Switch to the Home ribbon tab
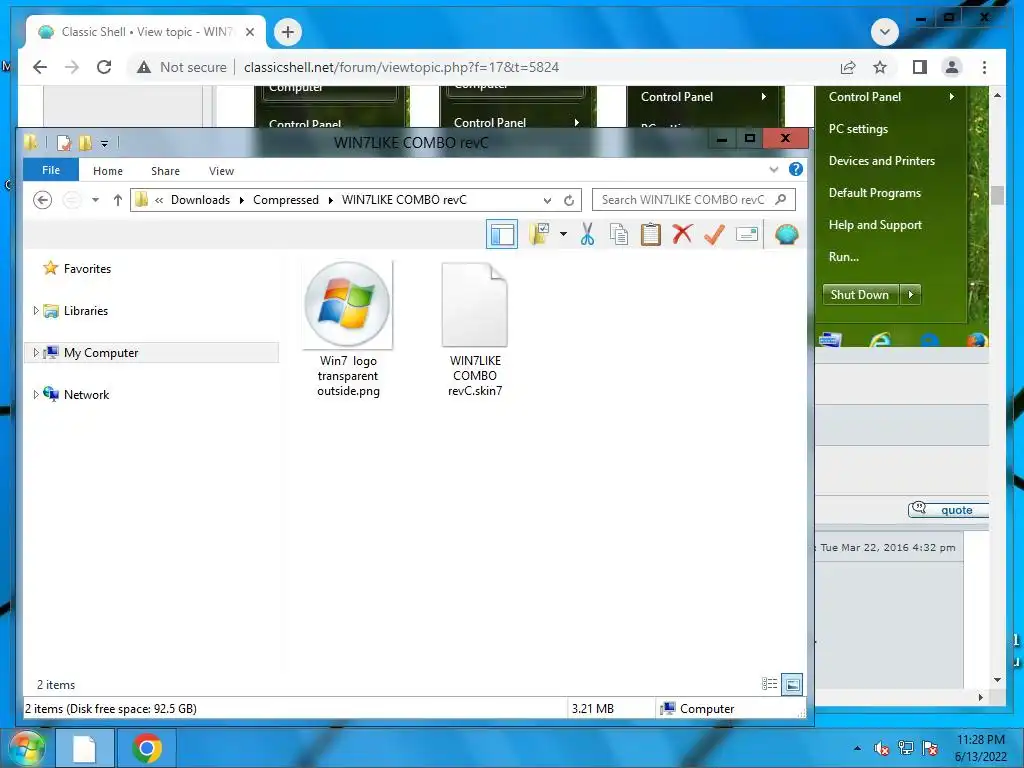The image size is (1024, 768). 108,170
